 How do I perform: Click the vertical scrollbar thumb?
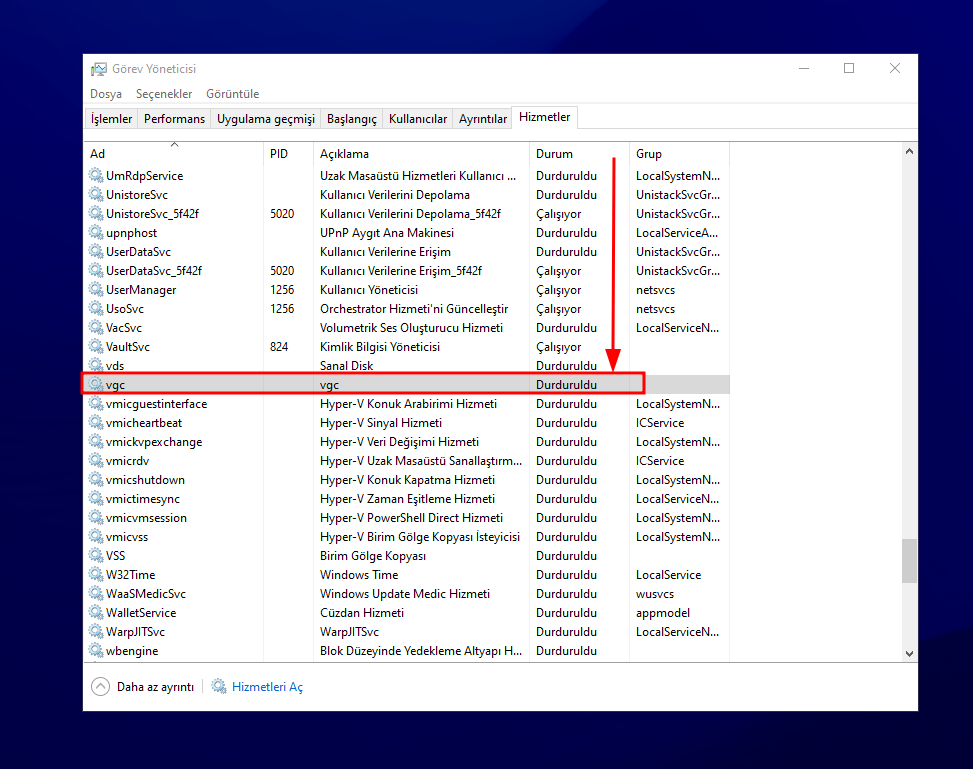point(909,560)
